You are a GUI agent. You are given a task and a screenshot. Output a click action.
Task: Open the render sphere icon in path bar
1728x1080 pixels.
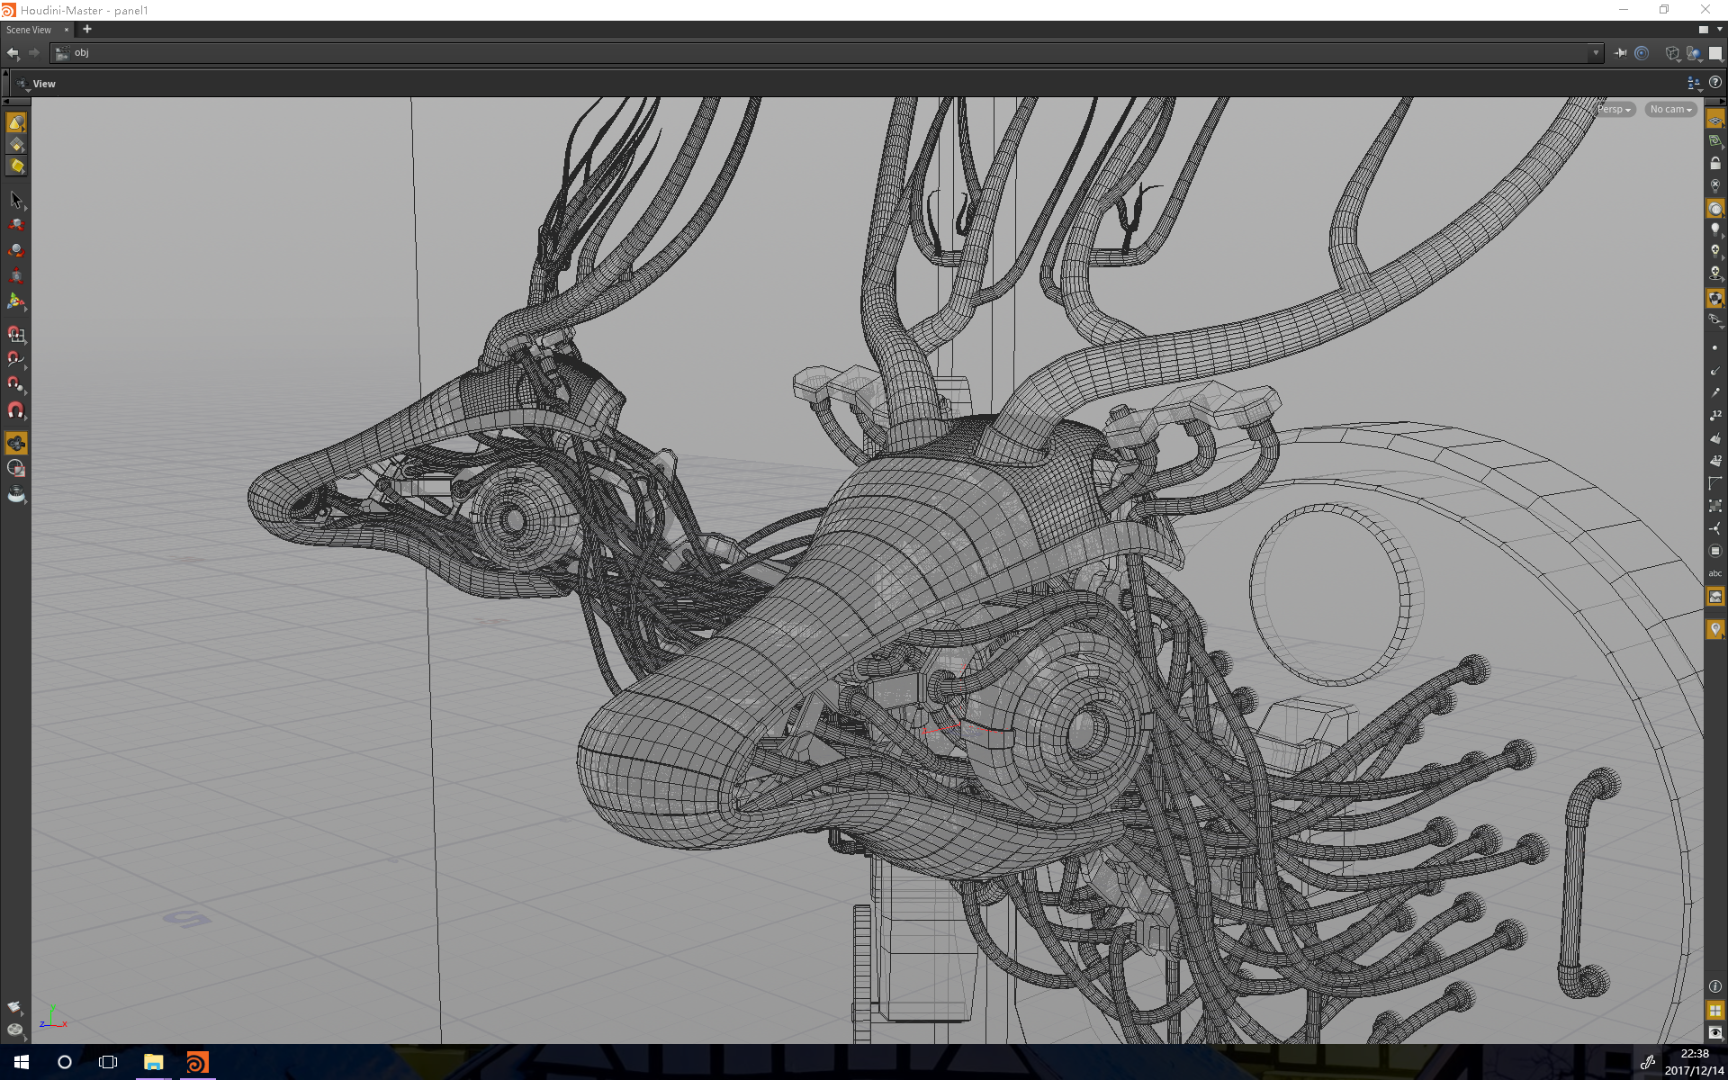pos(1693,53)
